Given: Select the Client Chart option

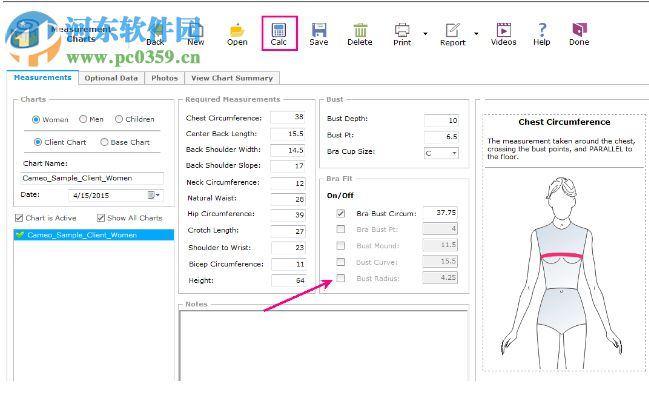Looking at the screenshot, I should pos(38,142).
